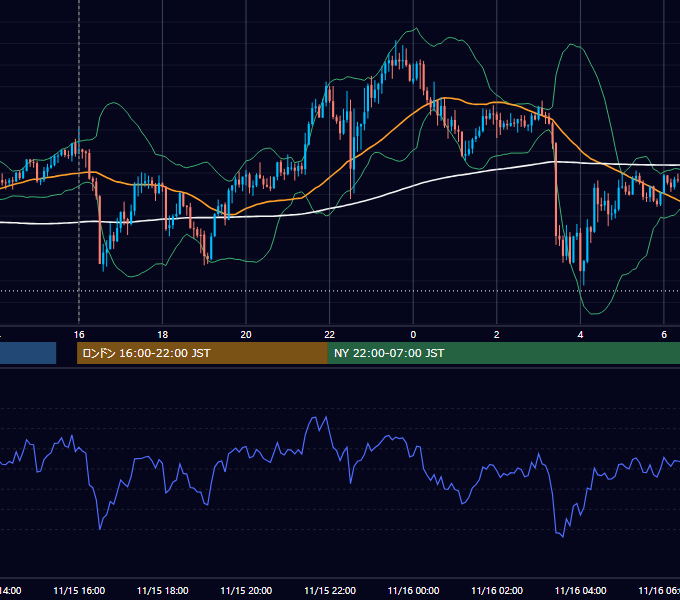Click the 11/16 04:00 date label
The height and width of the screenshot is (600, 680).
point(581,591)
